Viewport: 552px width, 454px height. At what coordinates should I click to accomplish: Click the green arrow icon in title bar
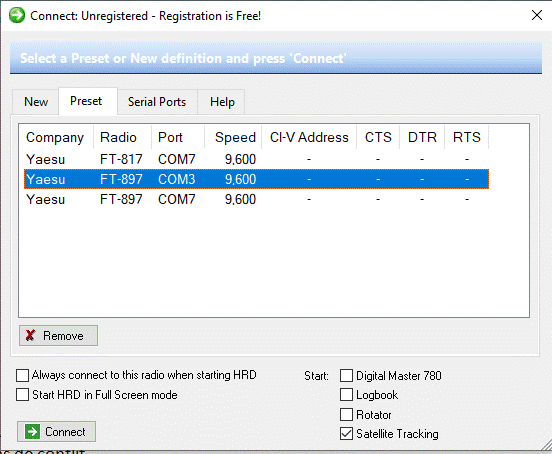(x=17, y=15)
